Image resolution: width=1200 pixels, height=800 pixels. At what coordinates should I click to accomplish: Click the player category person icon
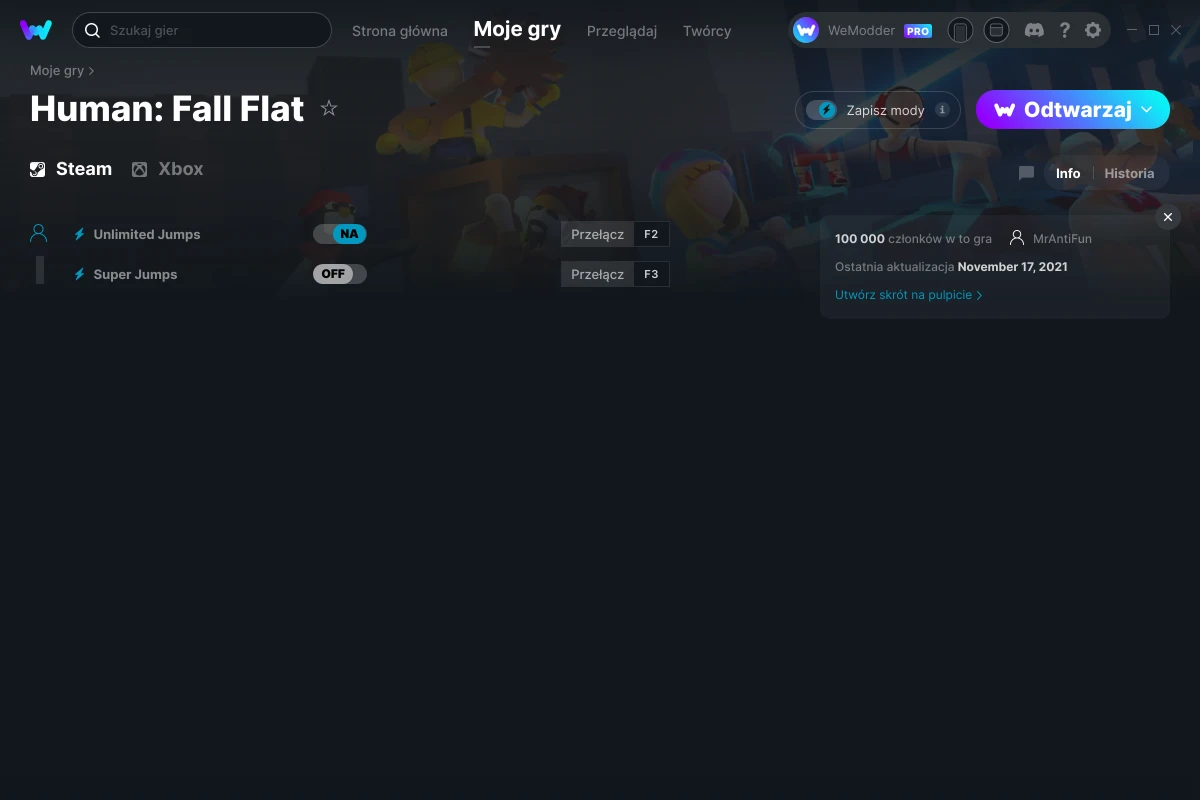pyautogui.click(x=39, y=233)
